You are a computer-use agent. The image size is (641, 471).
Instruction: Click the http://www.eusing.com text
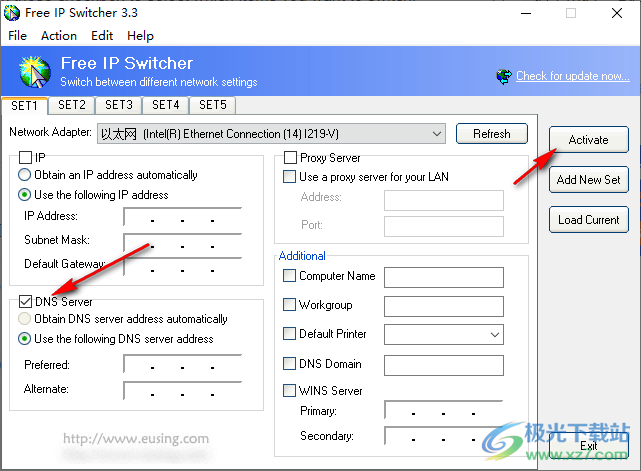pyautogui.click(x=136, y=439)
